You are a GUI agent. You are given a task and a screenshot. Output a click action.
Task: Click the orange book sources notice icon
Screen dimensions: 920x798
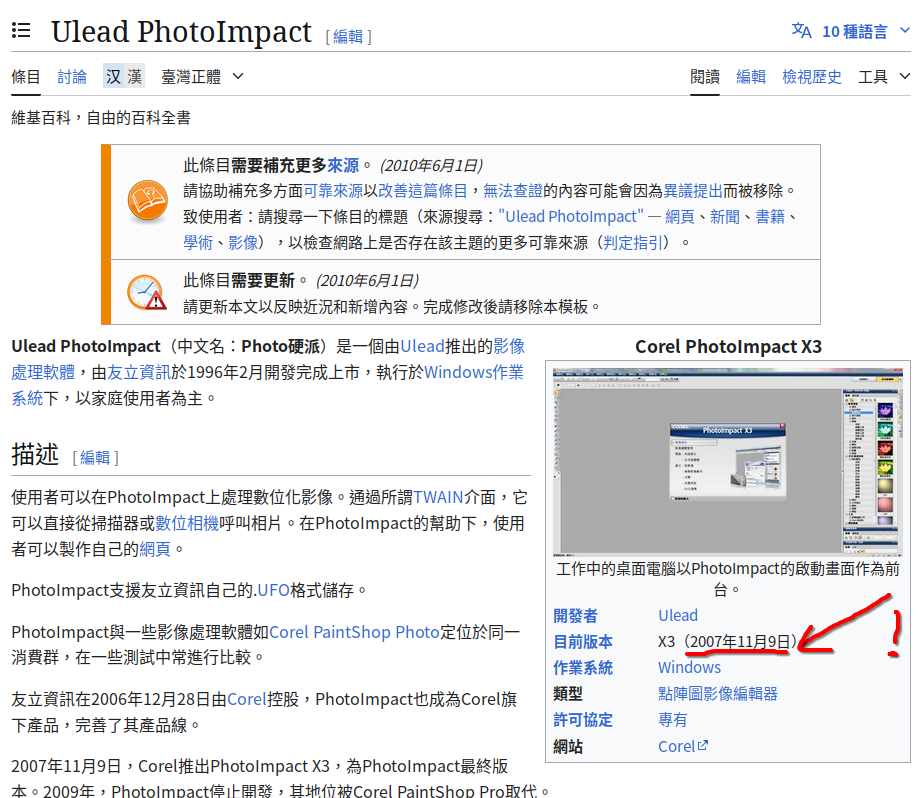[x=147, y=201]
